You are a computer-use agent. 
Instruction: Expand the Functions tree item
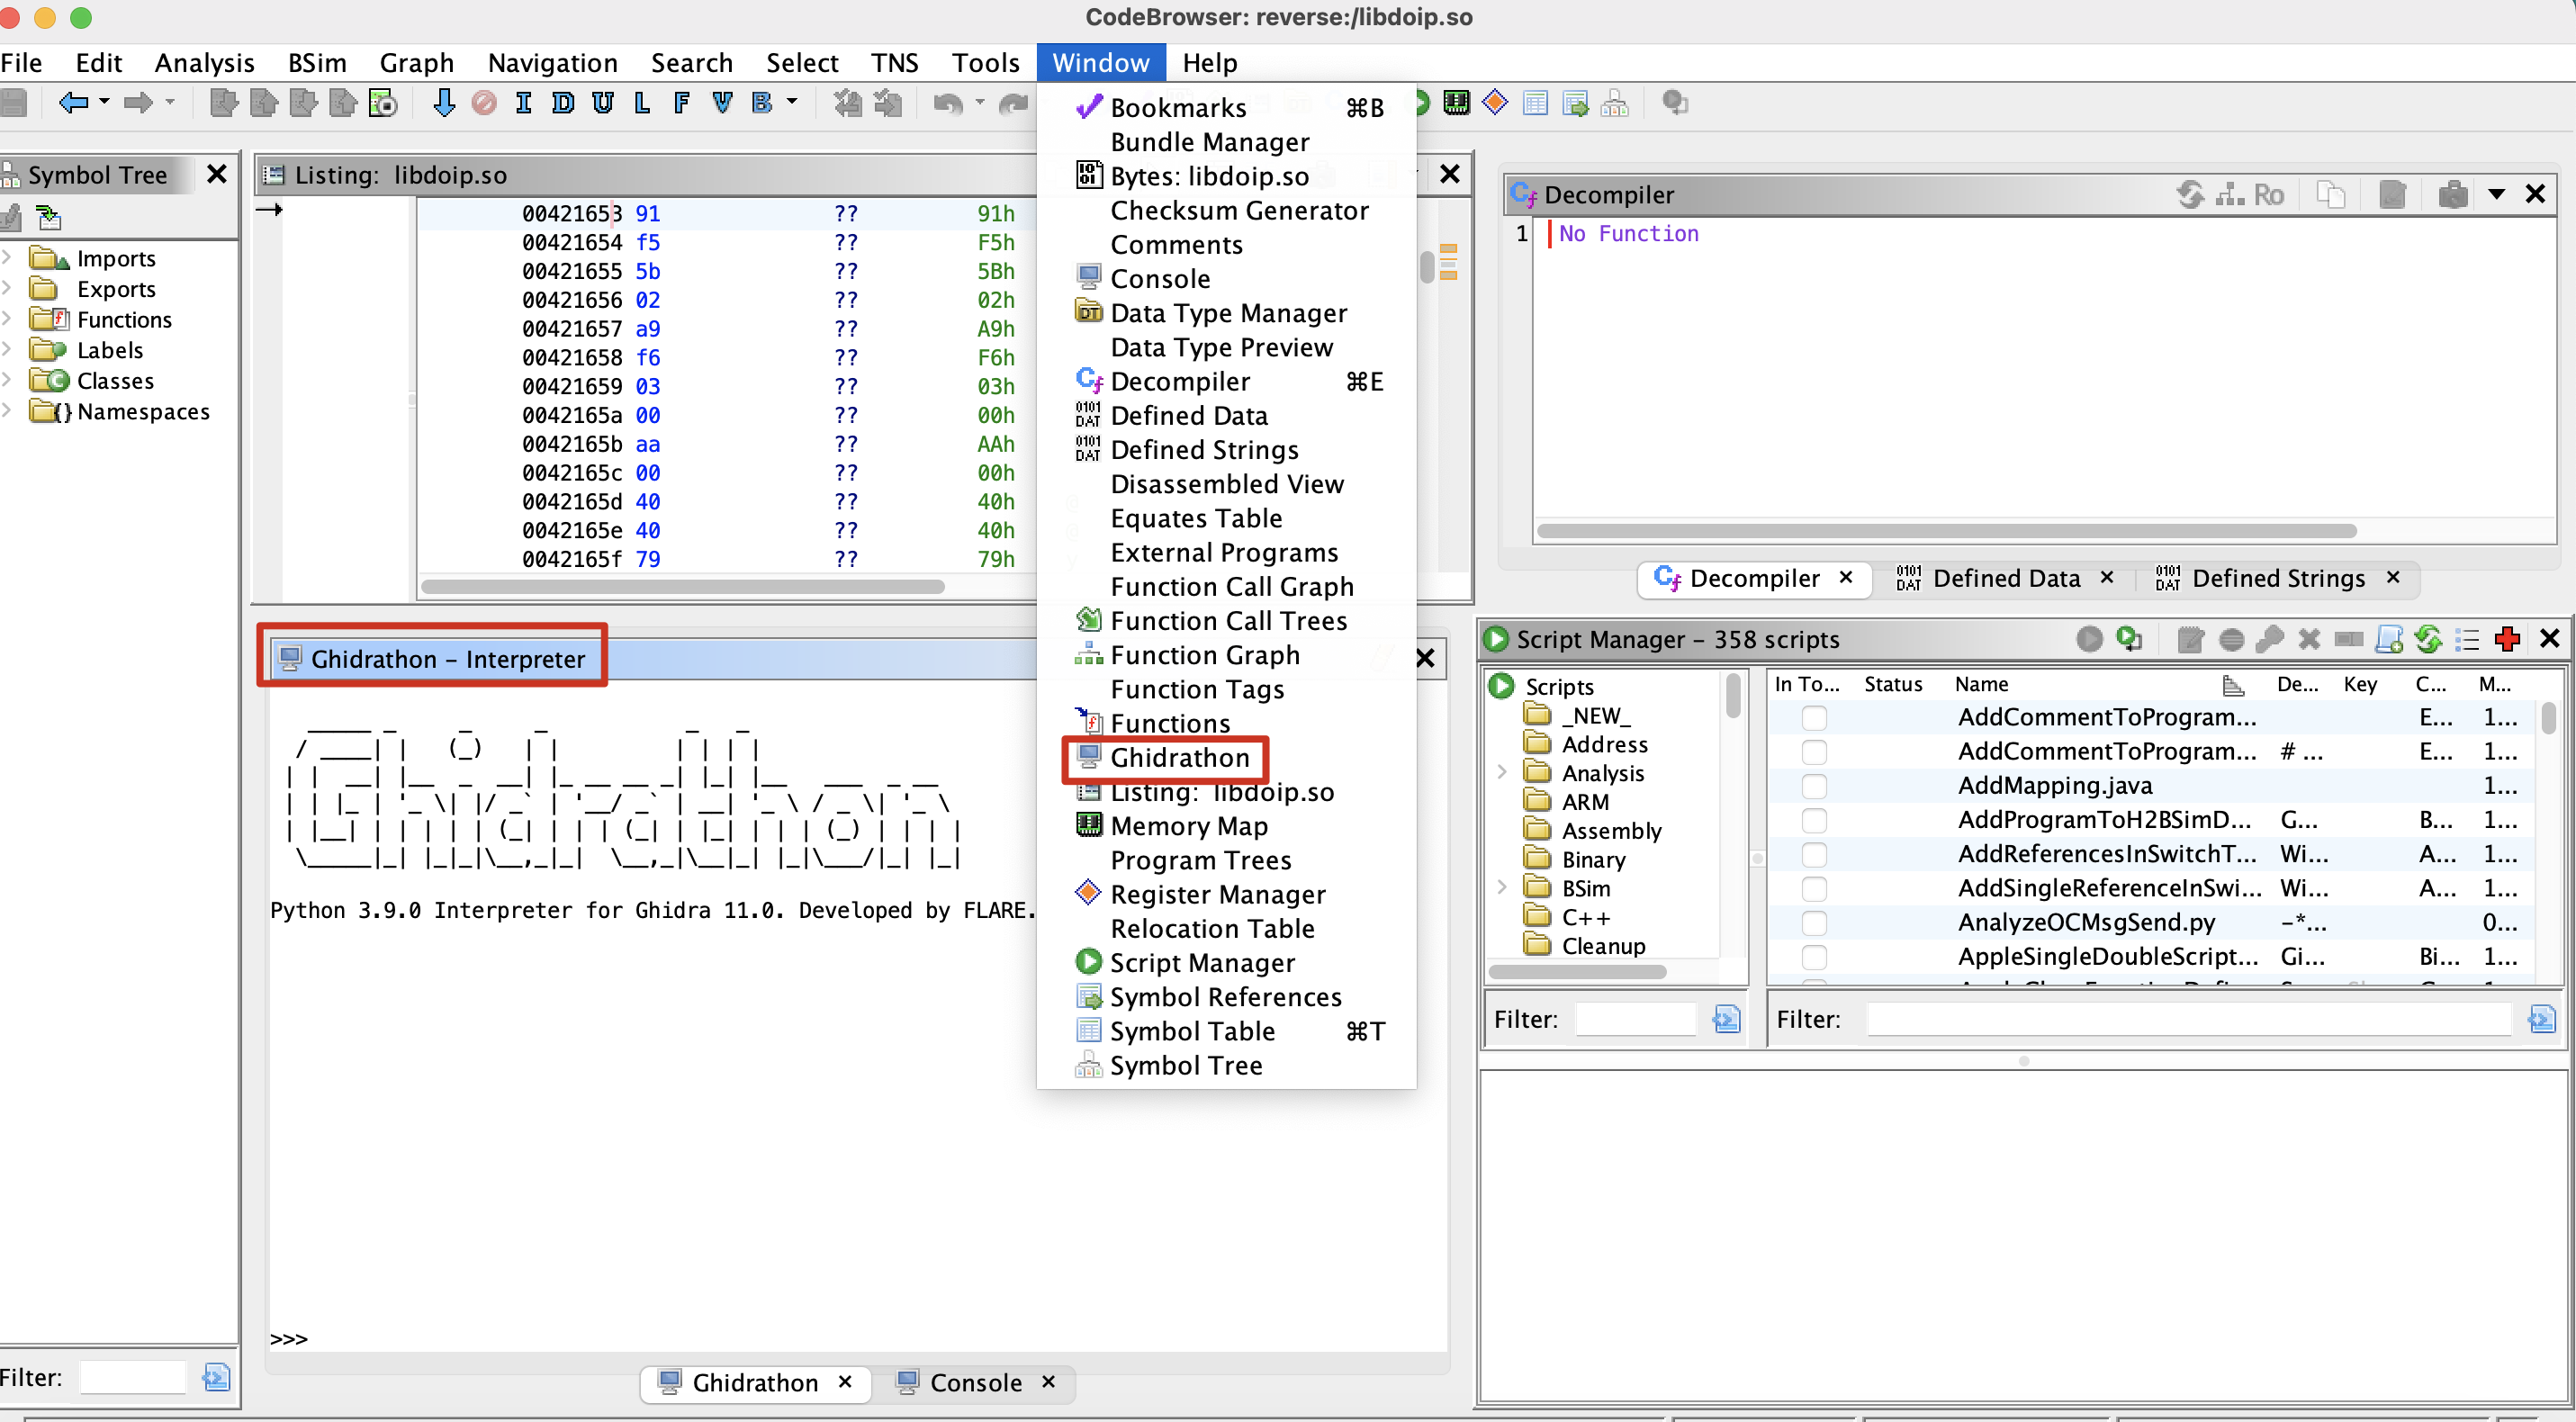click(14, 320)
